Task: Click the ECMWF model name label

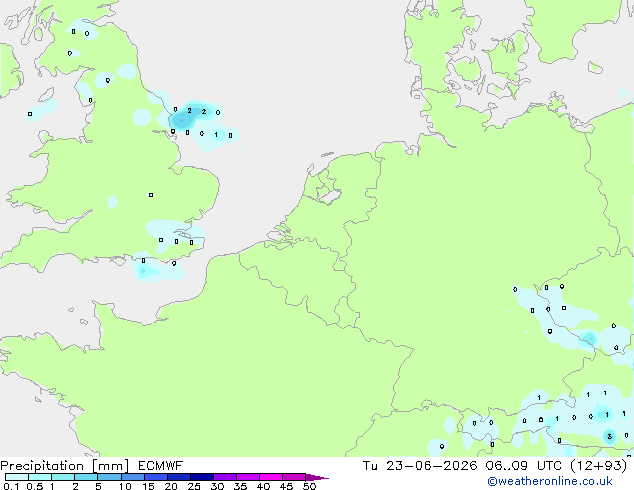Action: pyautogui.click(x=161, y=466)
